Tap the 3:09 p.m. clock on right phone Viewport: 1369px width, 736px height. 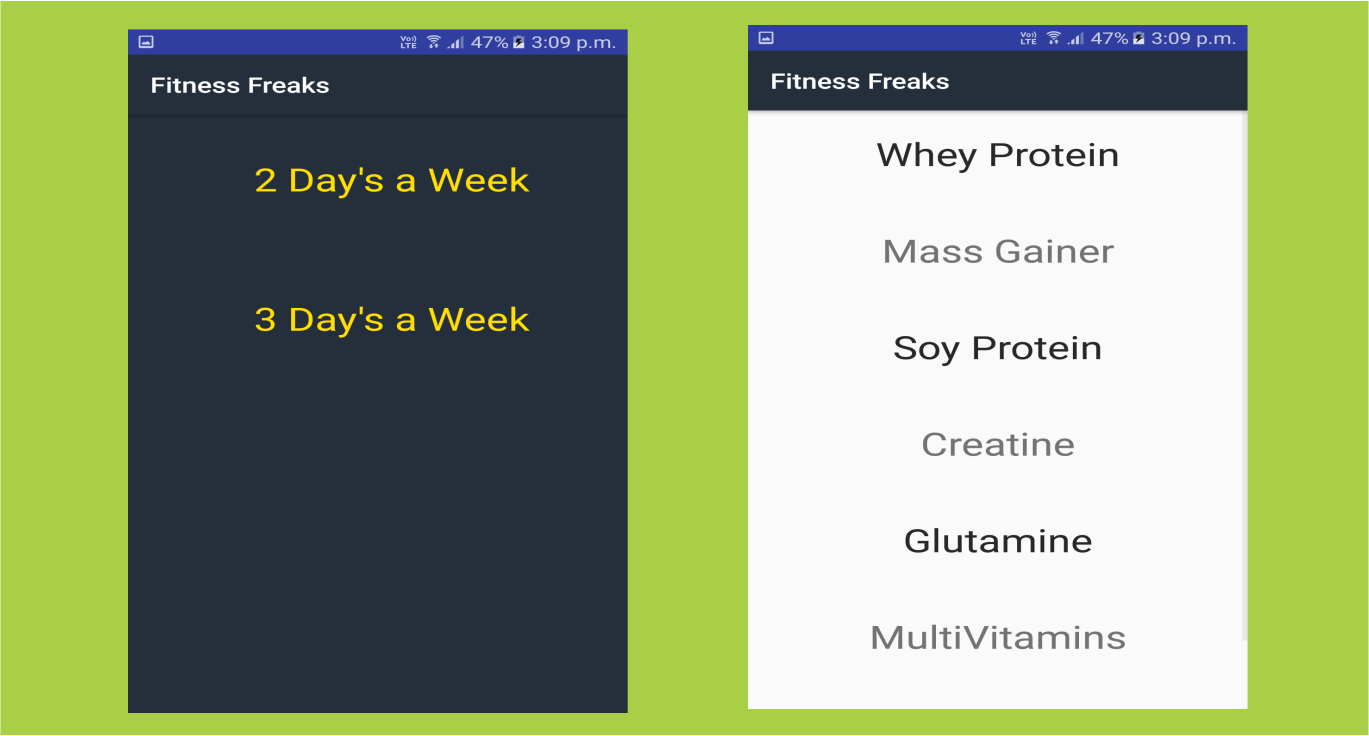click(1193, 38)
